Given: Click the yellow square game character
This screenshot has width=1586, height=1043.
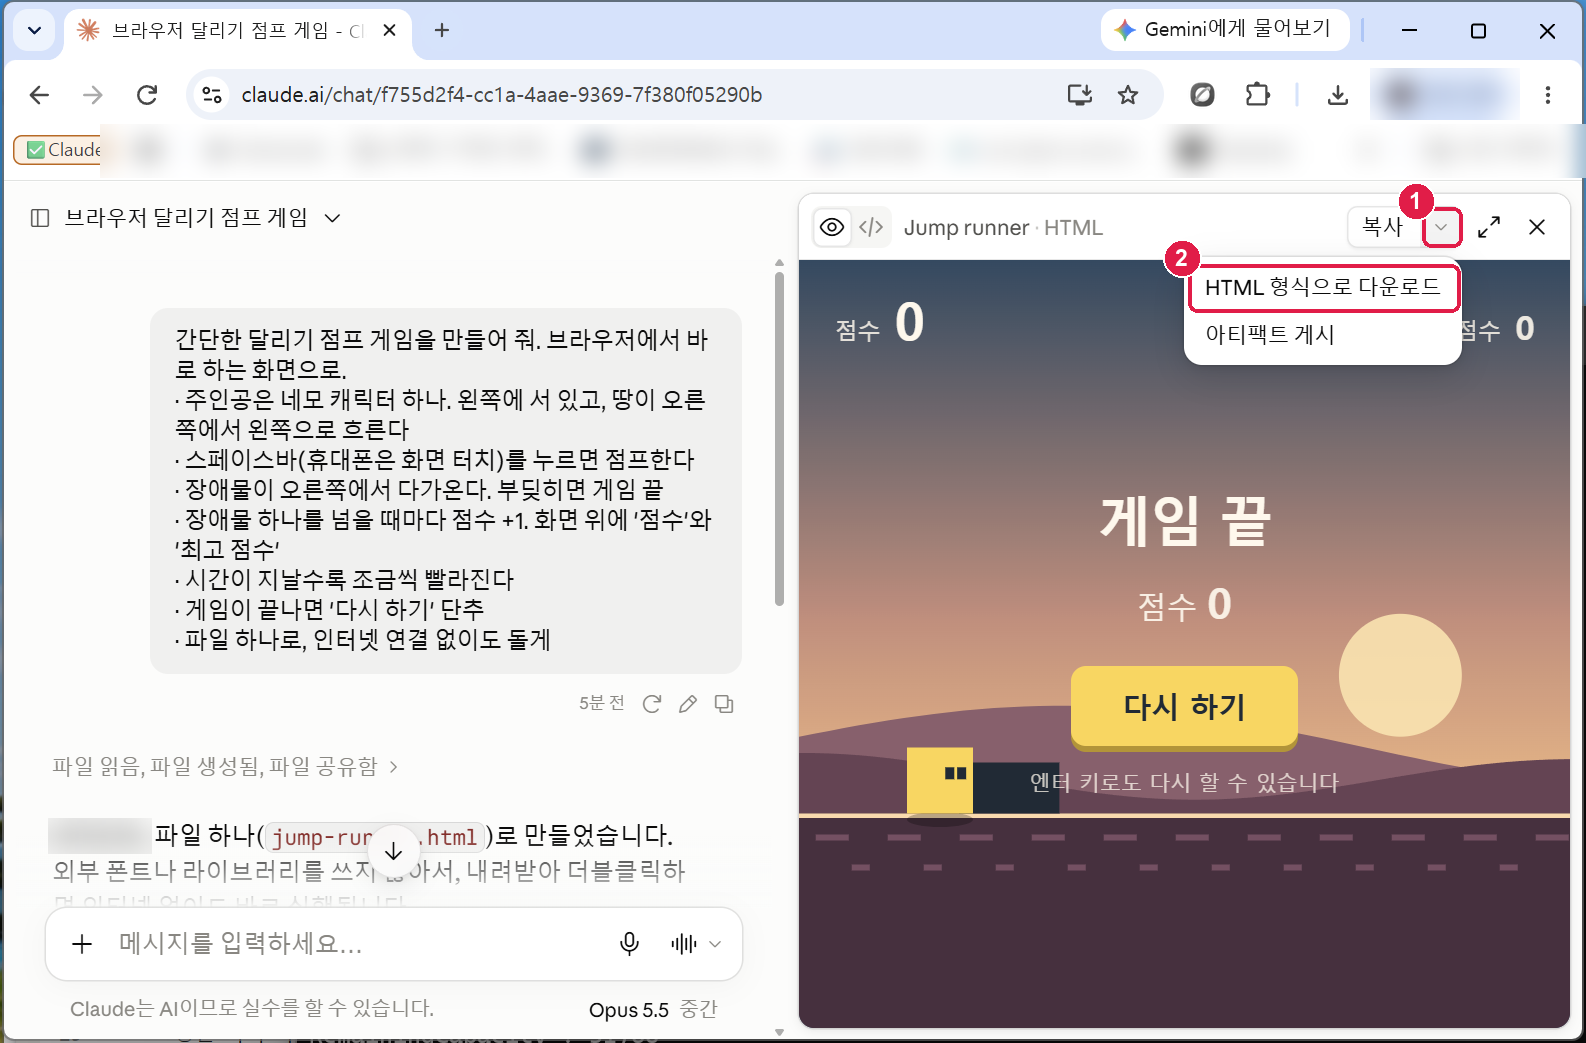Looking at the screenshot, I should coord(939,781).
